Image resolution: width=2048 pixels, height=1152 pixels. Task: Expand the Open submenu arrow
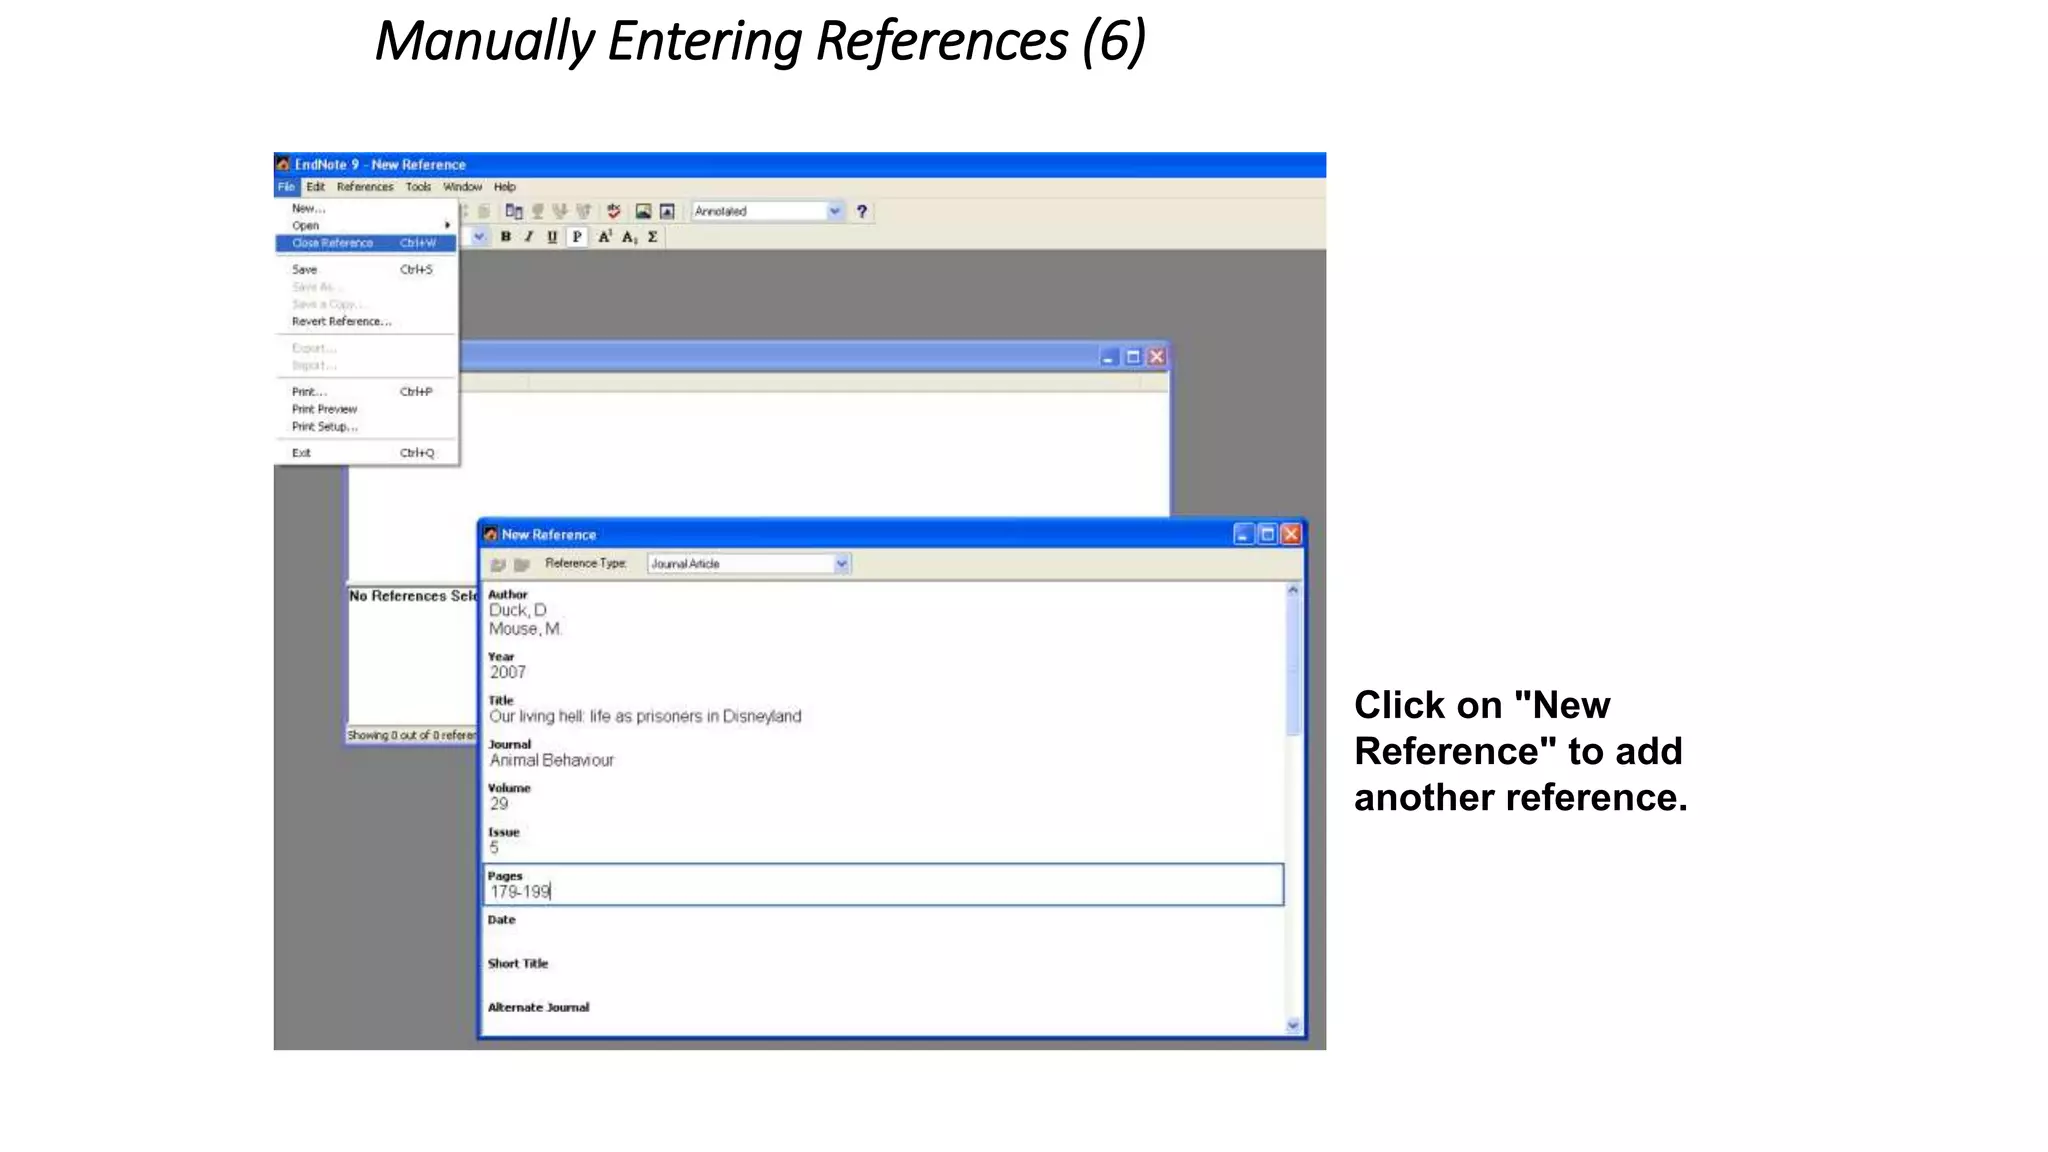click(447, 225)
